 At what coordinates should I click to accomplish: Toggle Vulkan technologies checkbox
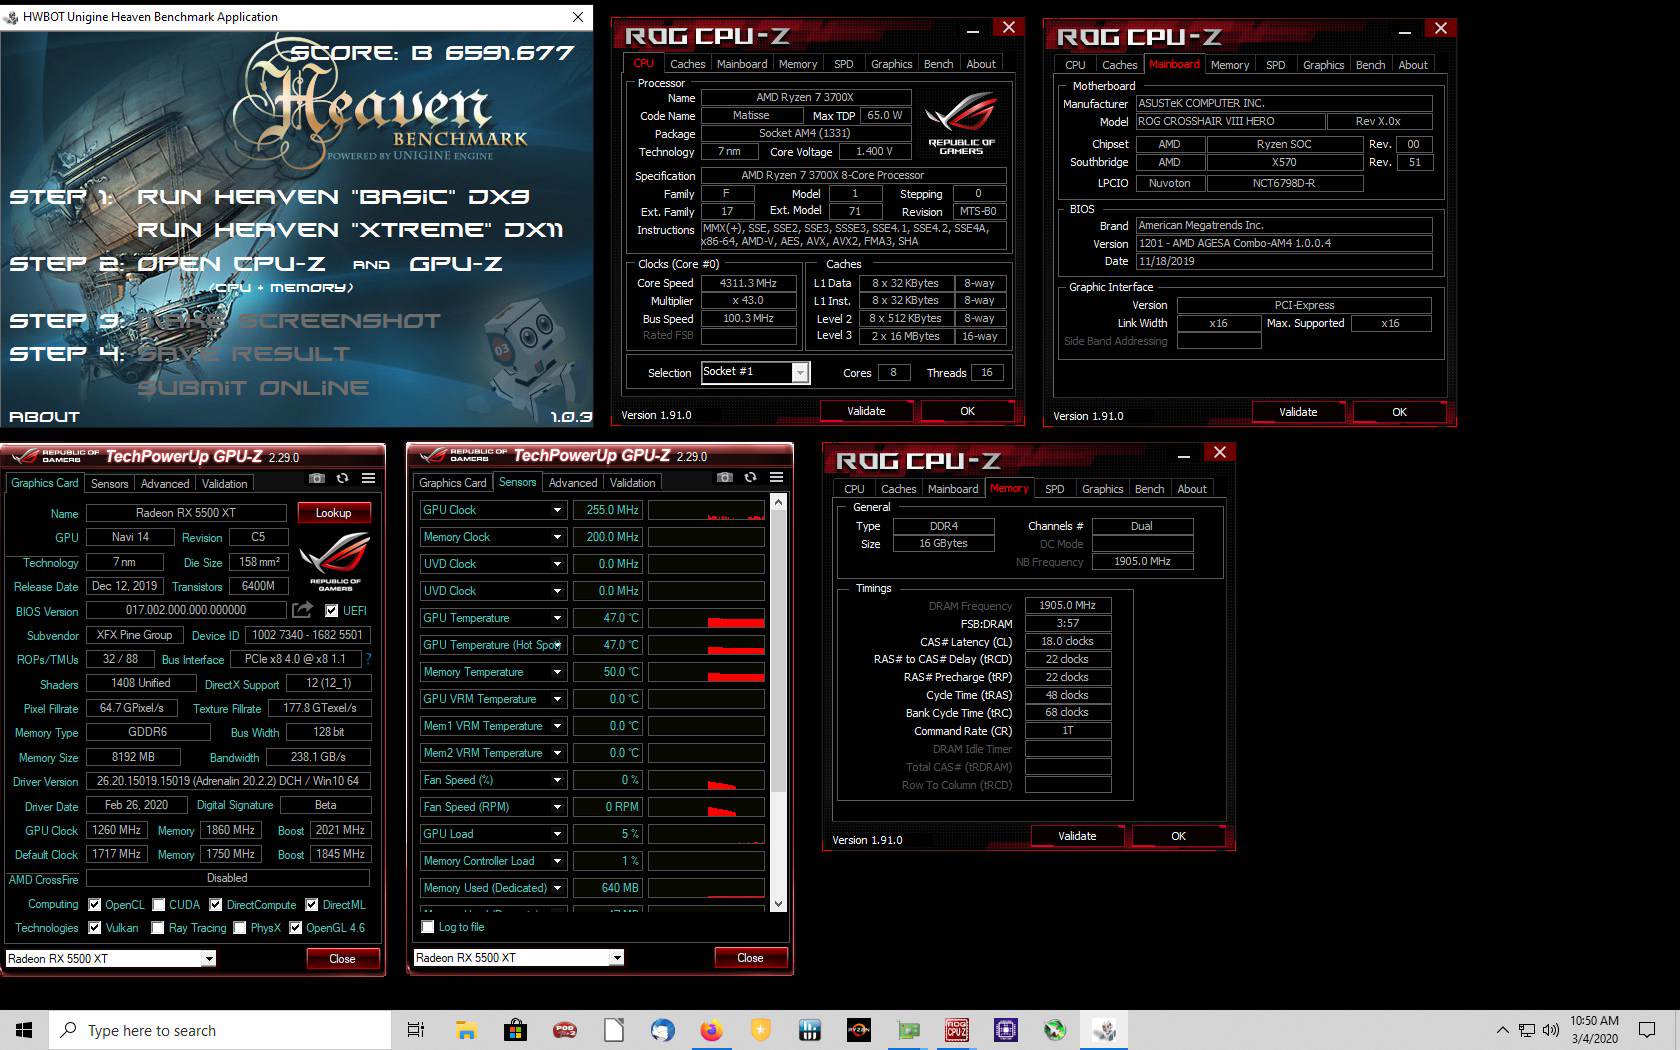pyautogui.click(x=94, y=928)
